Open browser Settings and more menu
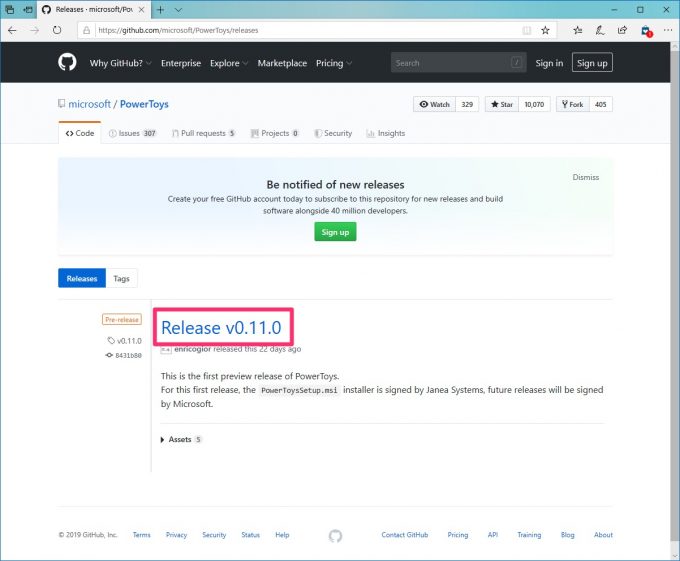This screenshot has height=561, width=680. tap(668, 30)
